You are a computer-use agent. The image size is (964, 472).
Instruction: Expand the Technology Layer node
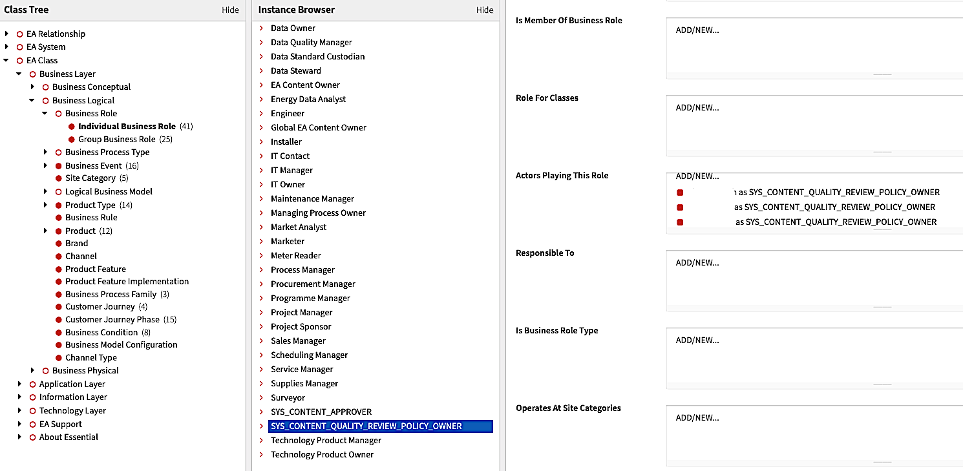coord(20,411)
